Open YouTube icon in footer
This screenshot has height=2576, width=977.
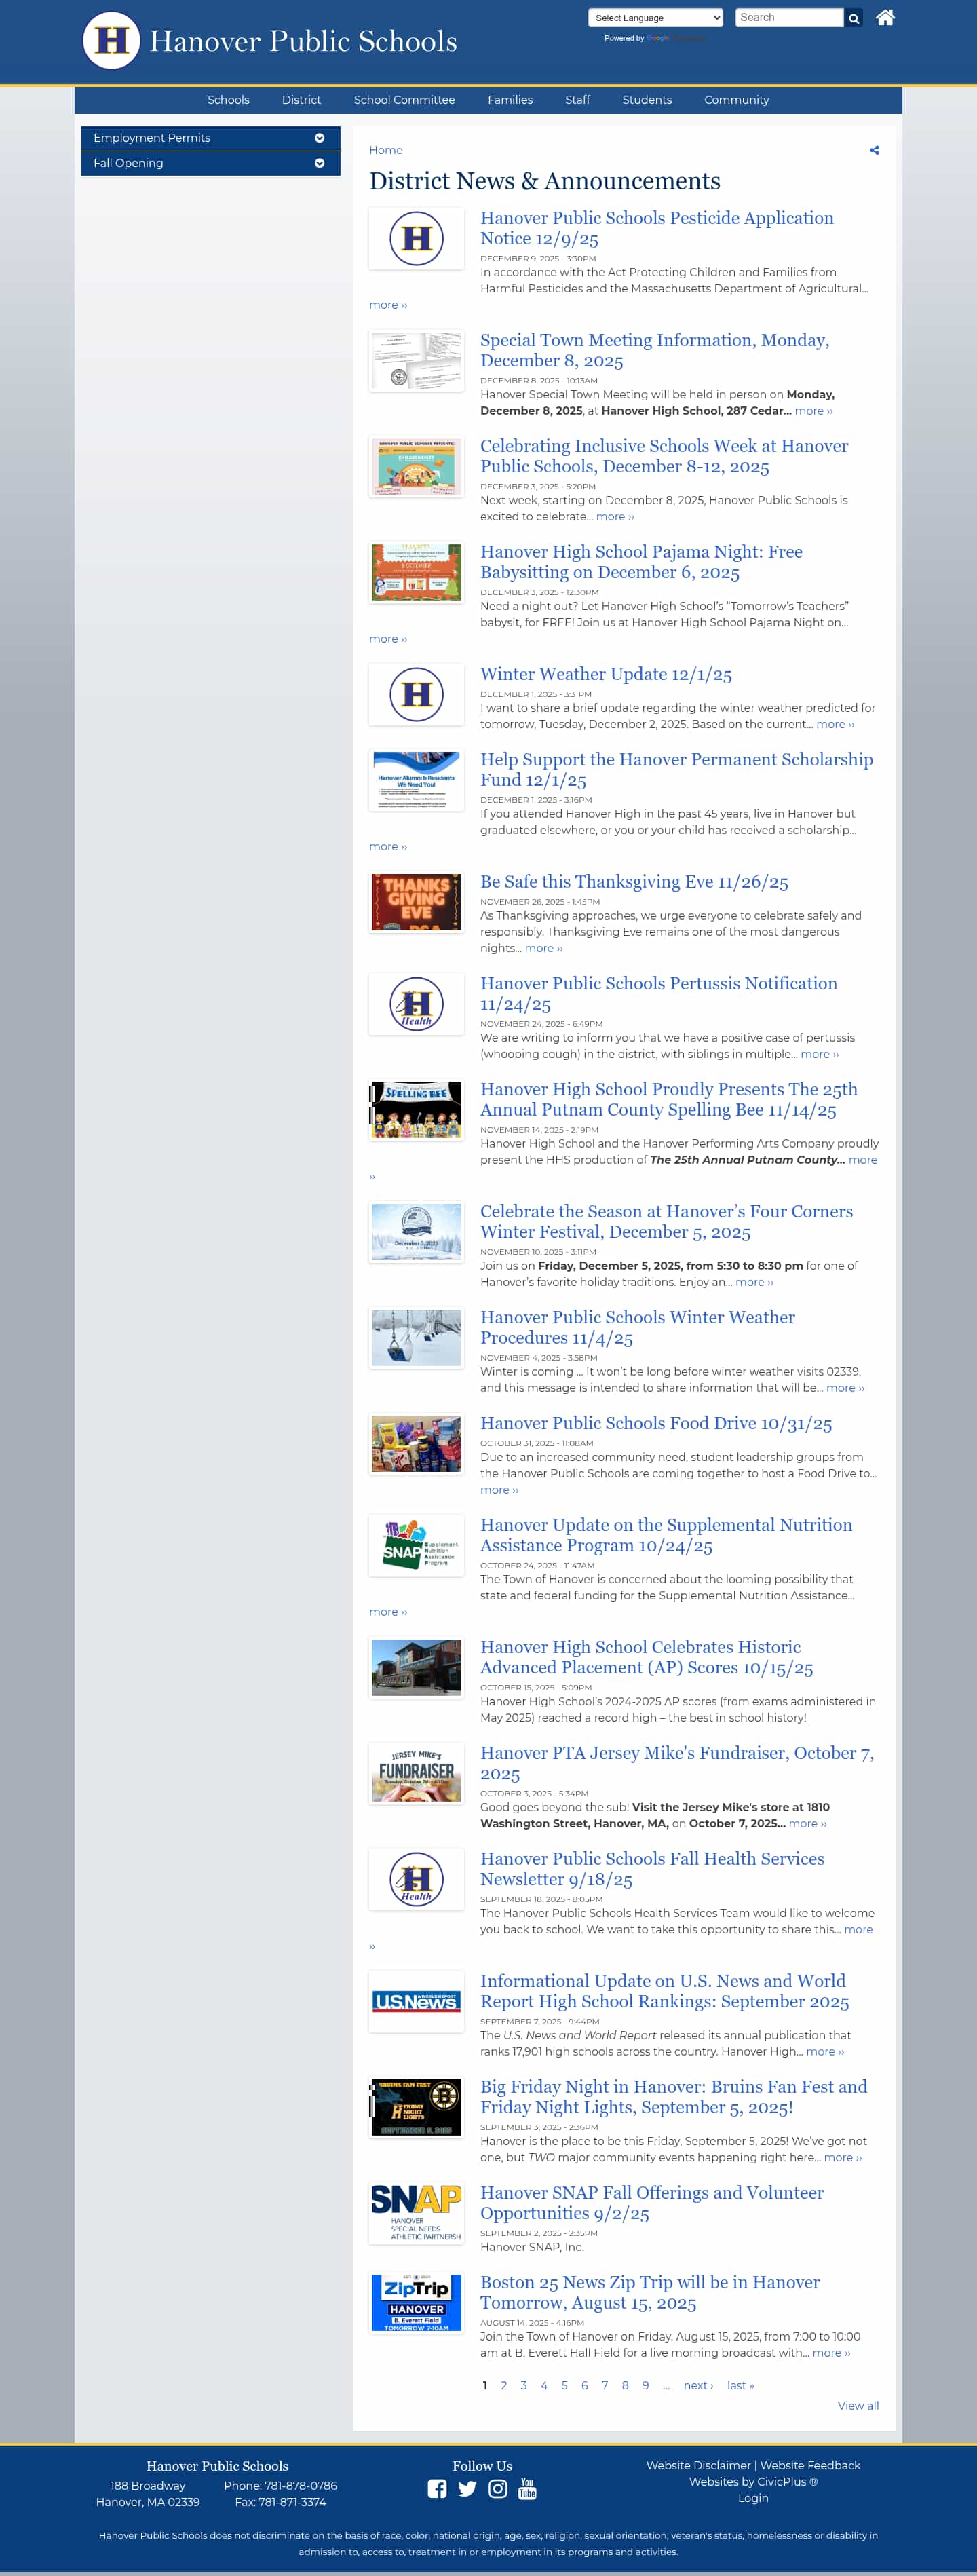(527, 2489)
